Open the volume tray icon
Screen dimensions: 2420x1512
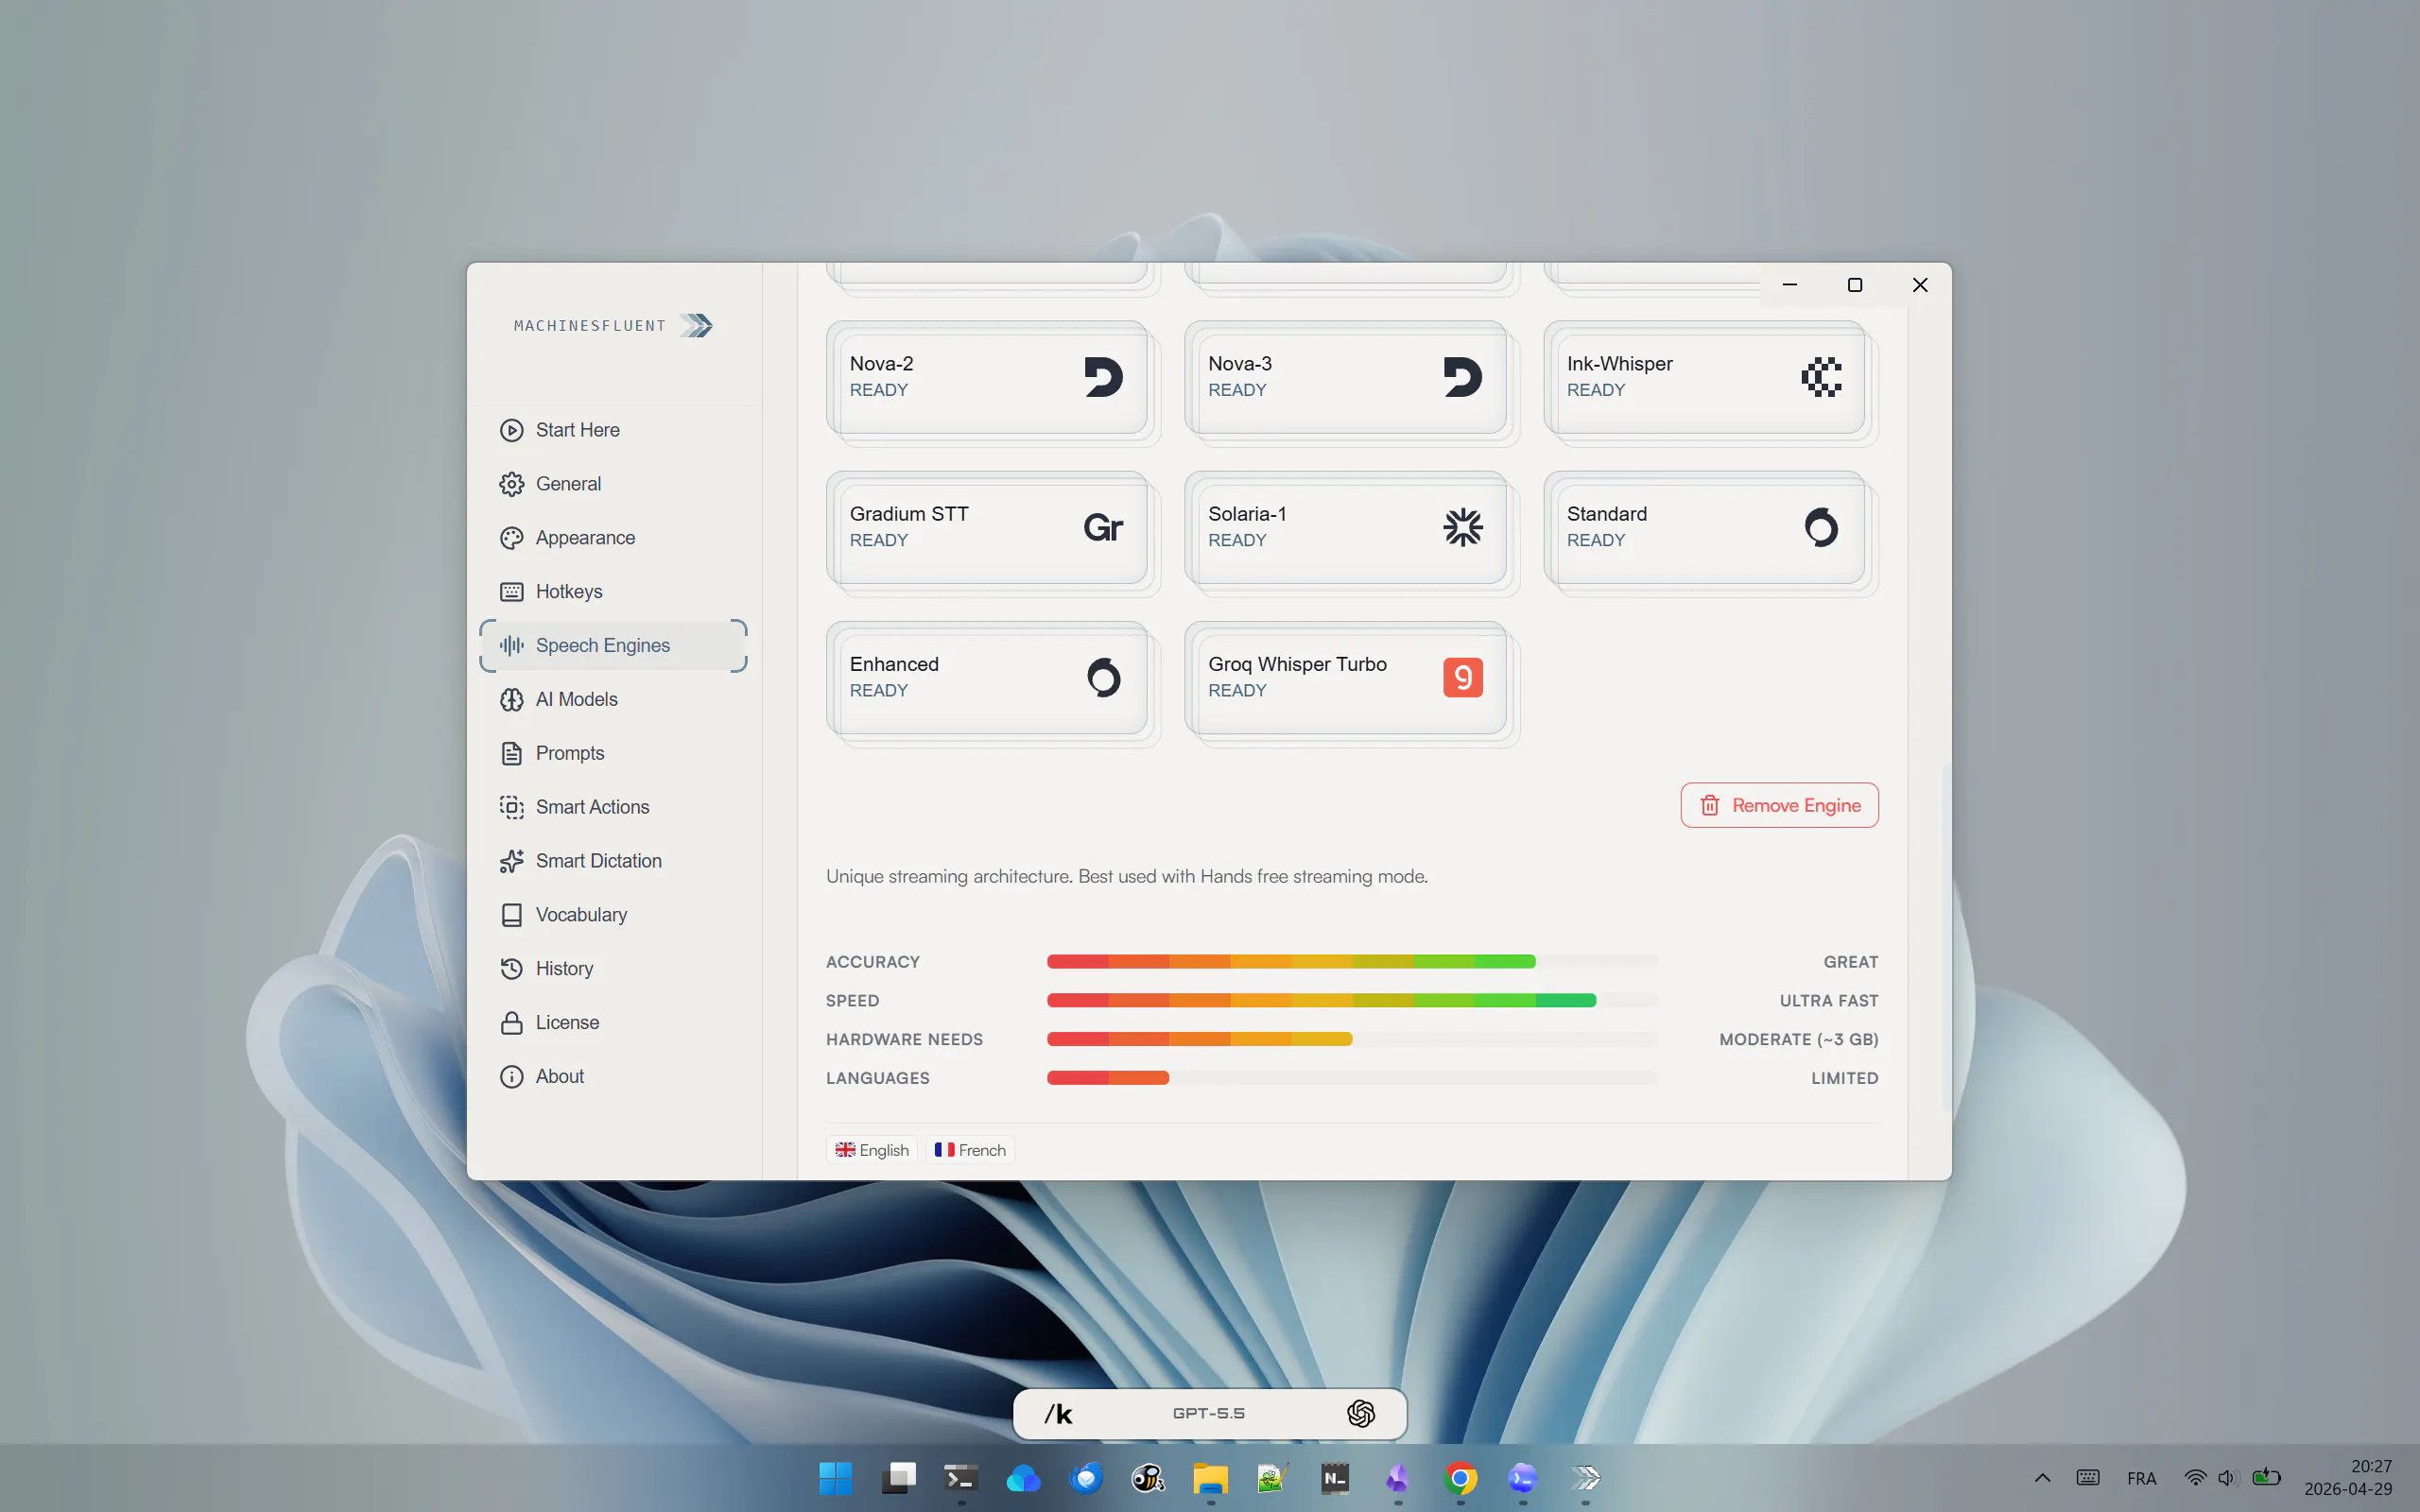point(2227,1478)
